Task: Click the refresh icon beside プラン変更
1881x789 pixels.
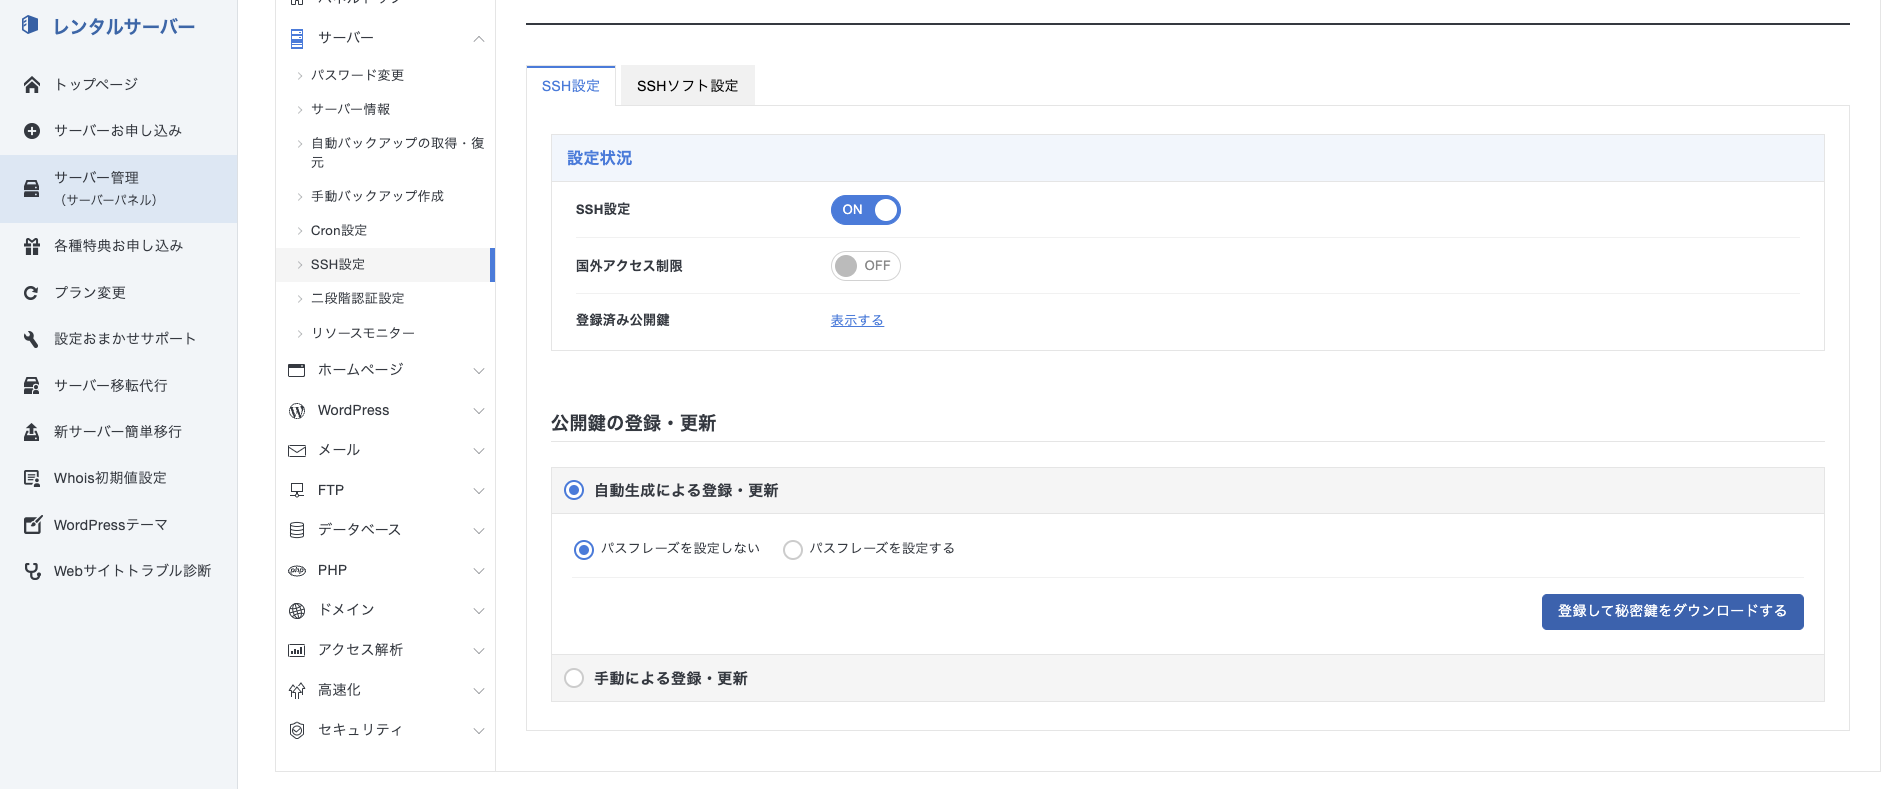Action: pos(32,293)
